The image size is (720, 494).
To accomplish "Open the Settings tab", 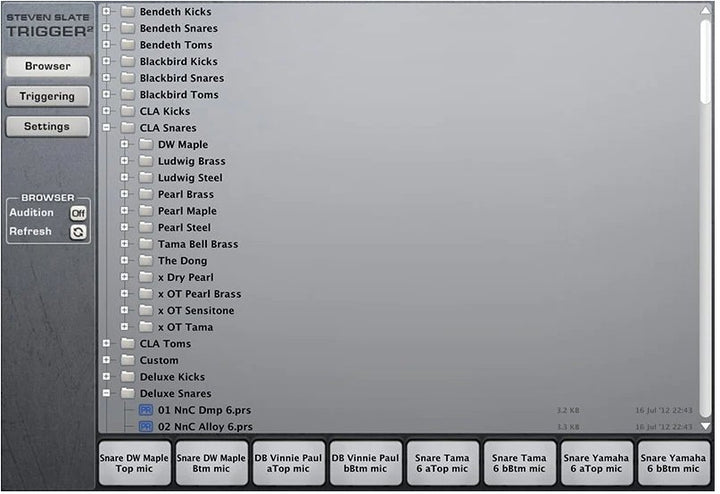I will pyautogui.click(x=47, y=127).
